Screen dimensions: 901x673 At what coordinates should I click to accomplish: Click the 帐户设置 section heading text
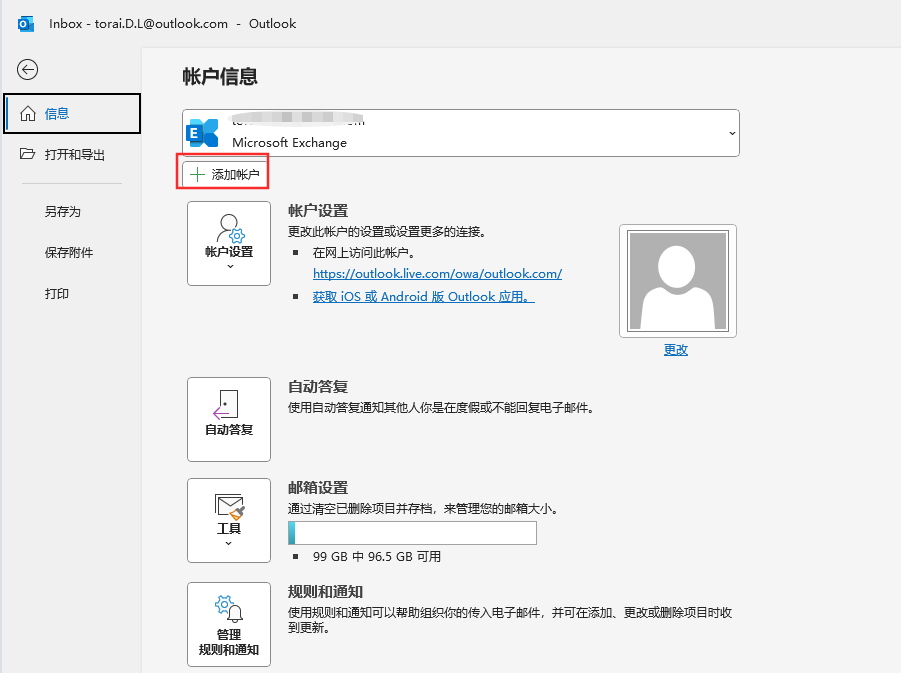tap(318, 211)
